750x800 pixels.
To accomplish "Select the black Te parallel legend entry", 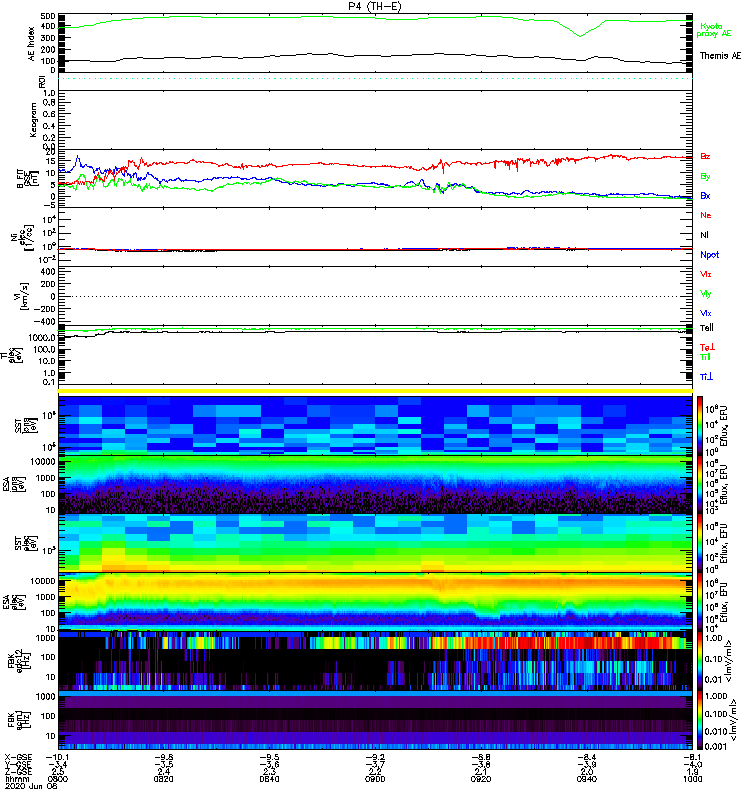I will click(707, 328).
